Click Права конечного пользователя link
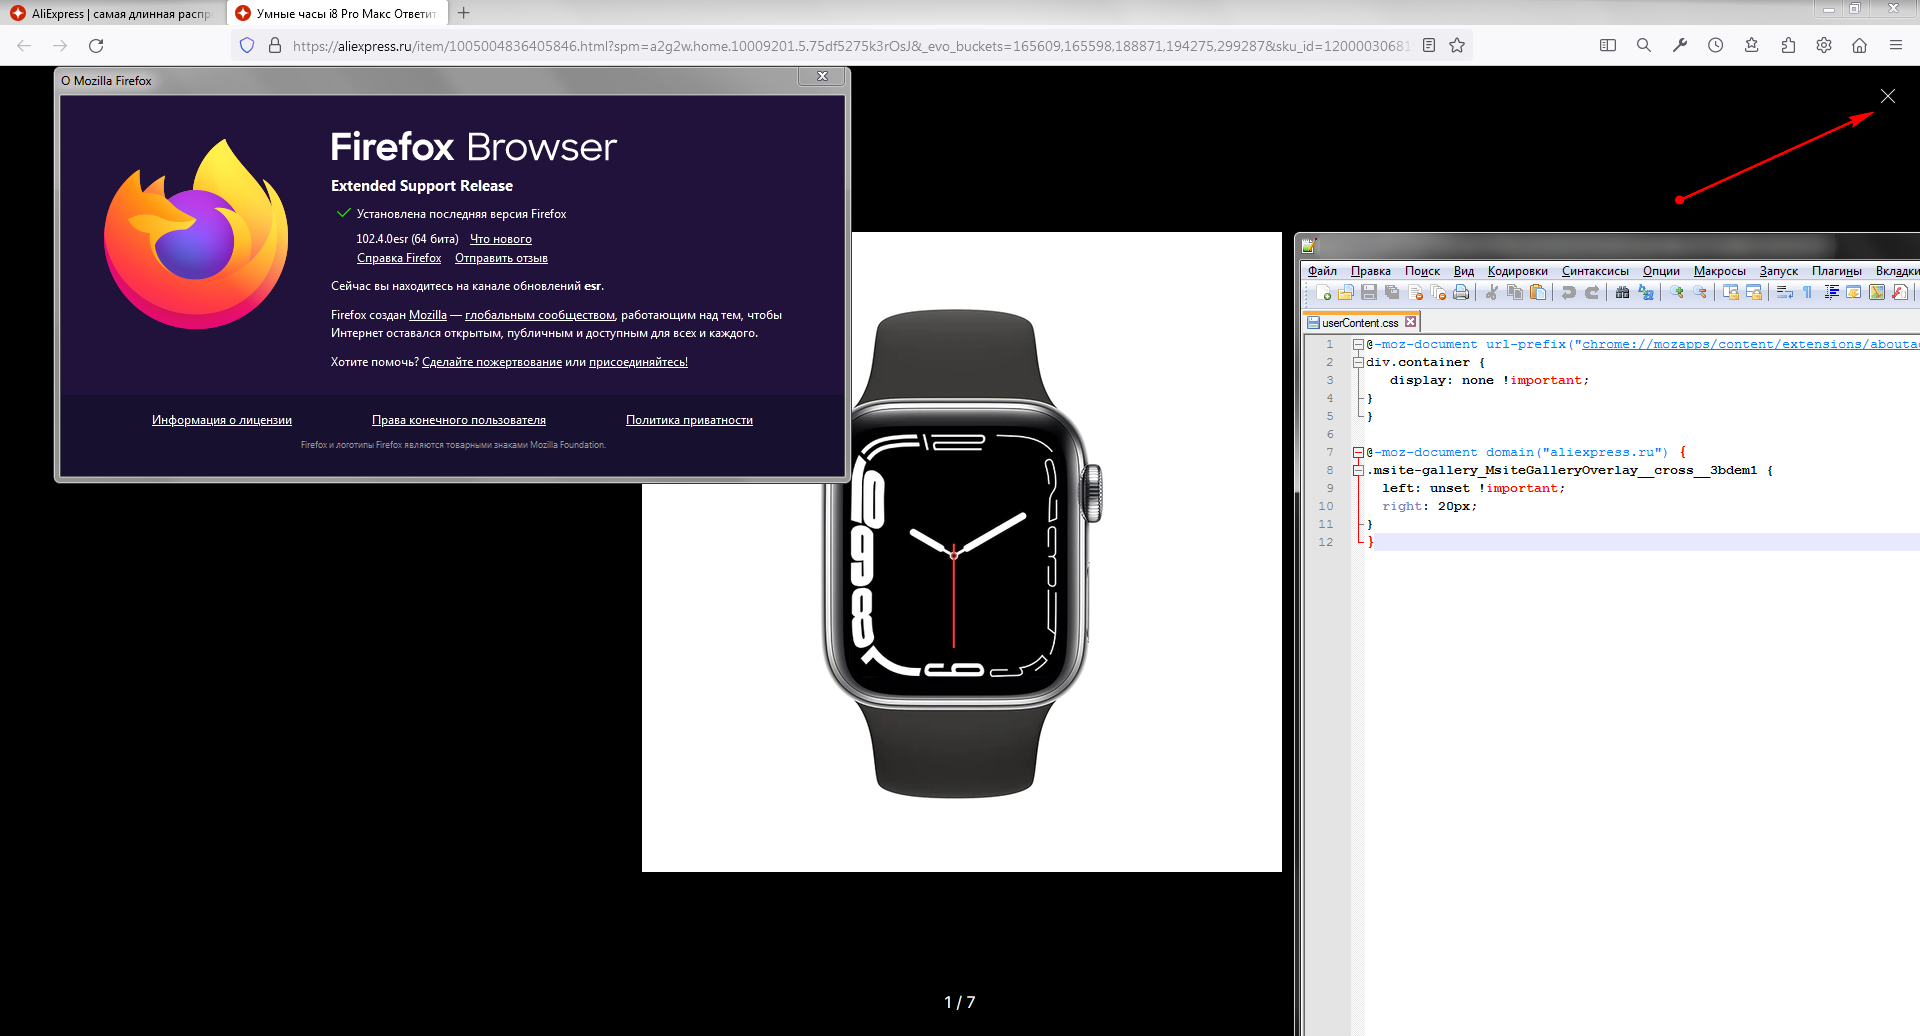 pos(459,420)
